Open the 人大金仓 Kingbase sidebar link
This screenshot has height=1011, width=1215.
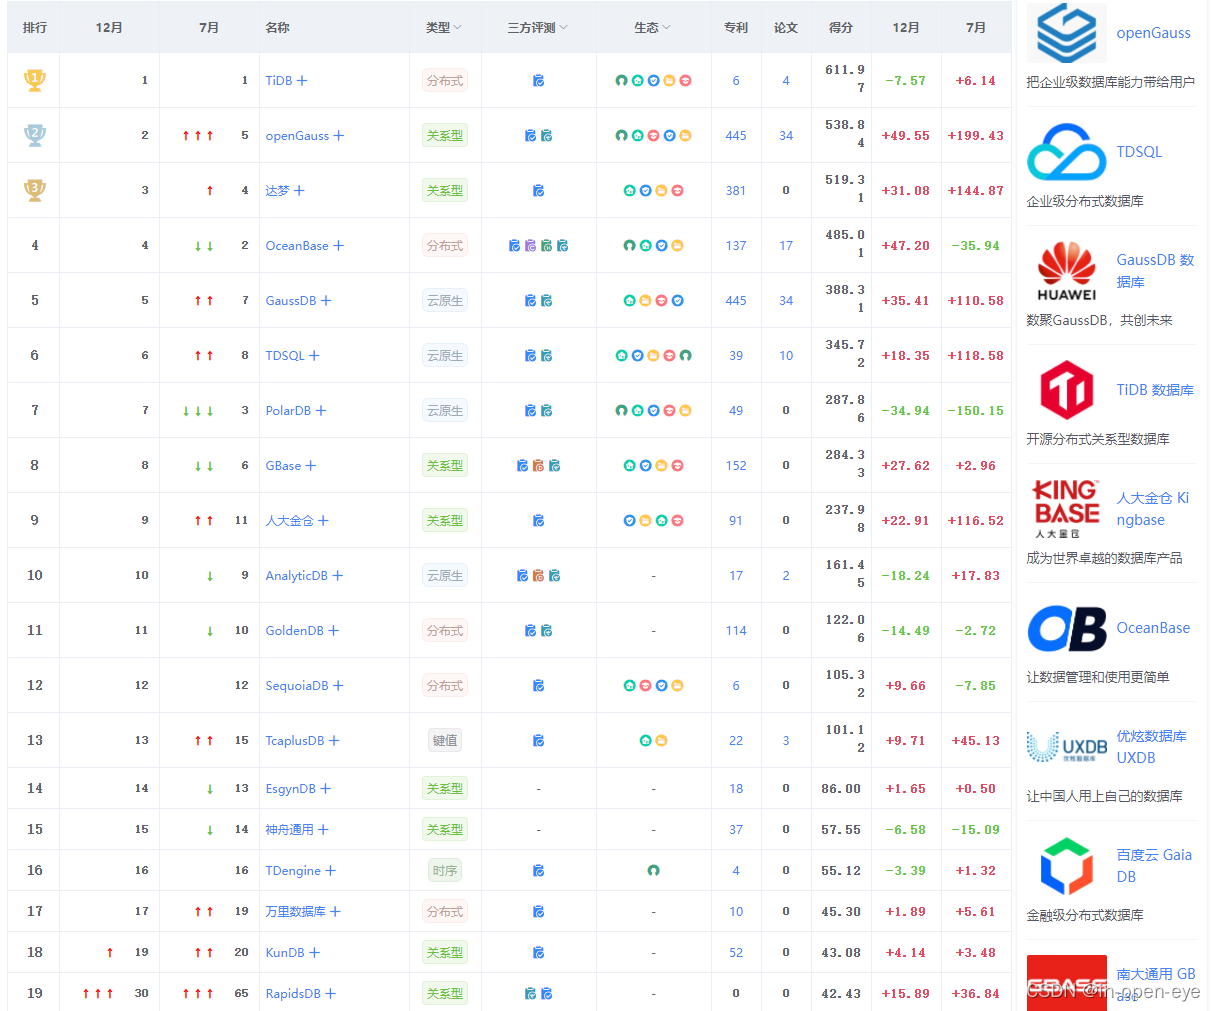[x=1153, y=509]
